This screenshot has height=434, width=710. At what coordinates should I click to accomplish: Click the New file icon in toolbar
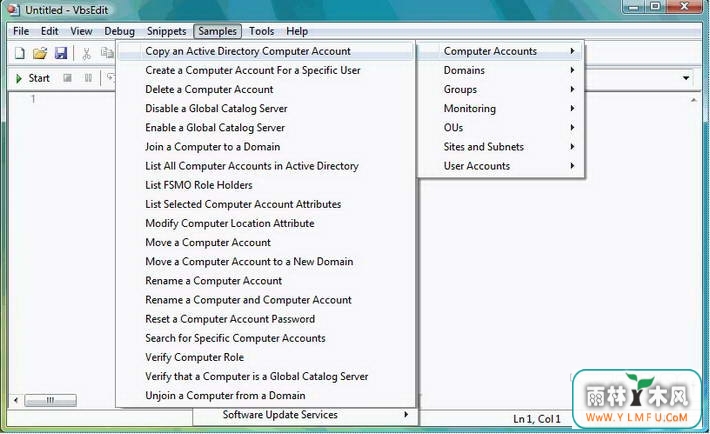pos(19,53)
